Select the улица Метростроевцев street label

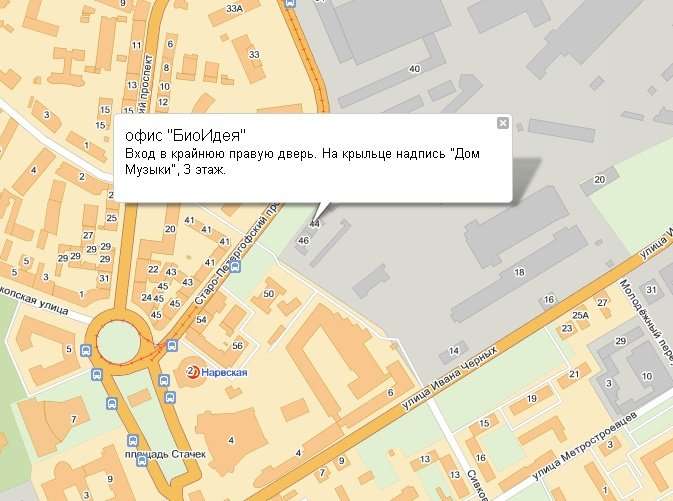point(584,446)
